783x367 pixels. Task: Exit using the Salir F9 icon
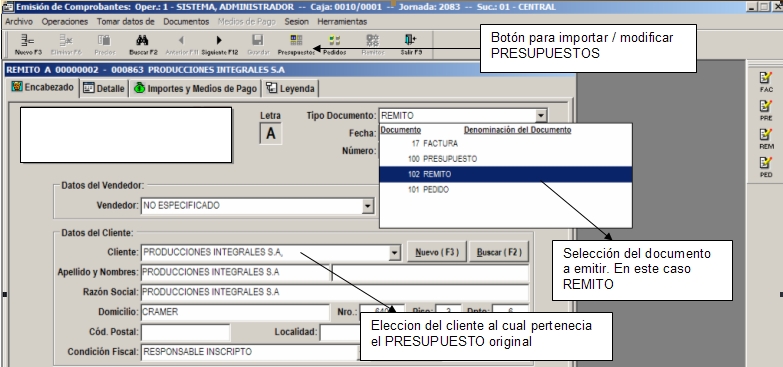(410, 44)
